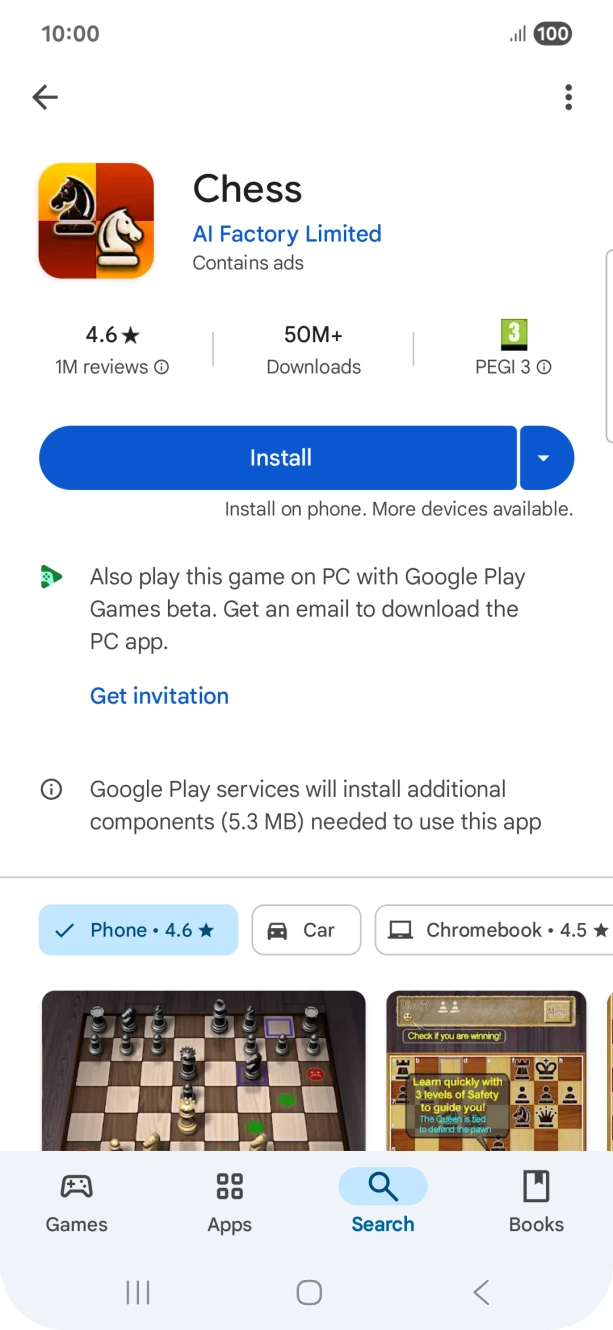Tap the Install button
The height and width of the screenshot is (1330, 613).
pyautogui.click(x=279, y=457)
